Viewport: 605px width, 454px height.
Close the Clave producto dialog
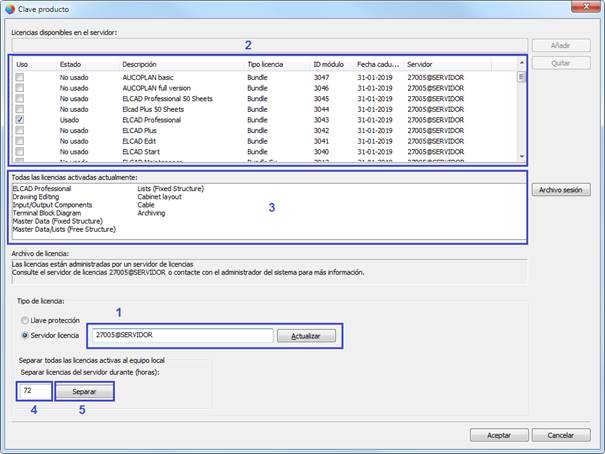(x=585, y=7)
